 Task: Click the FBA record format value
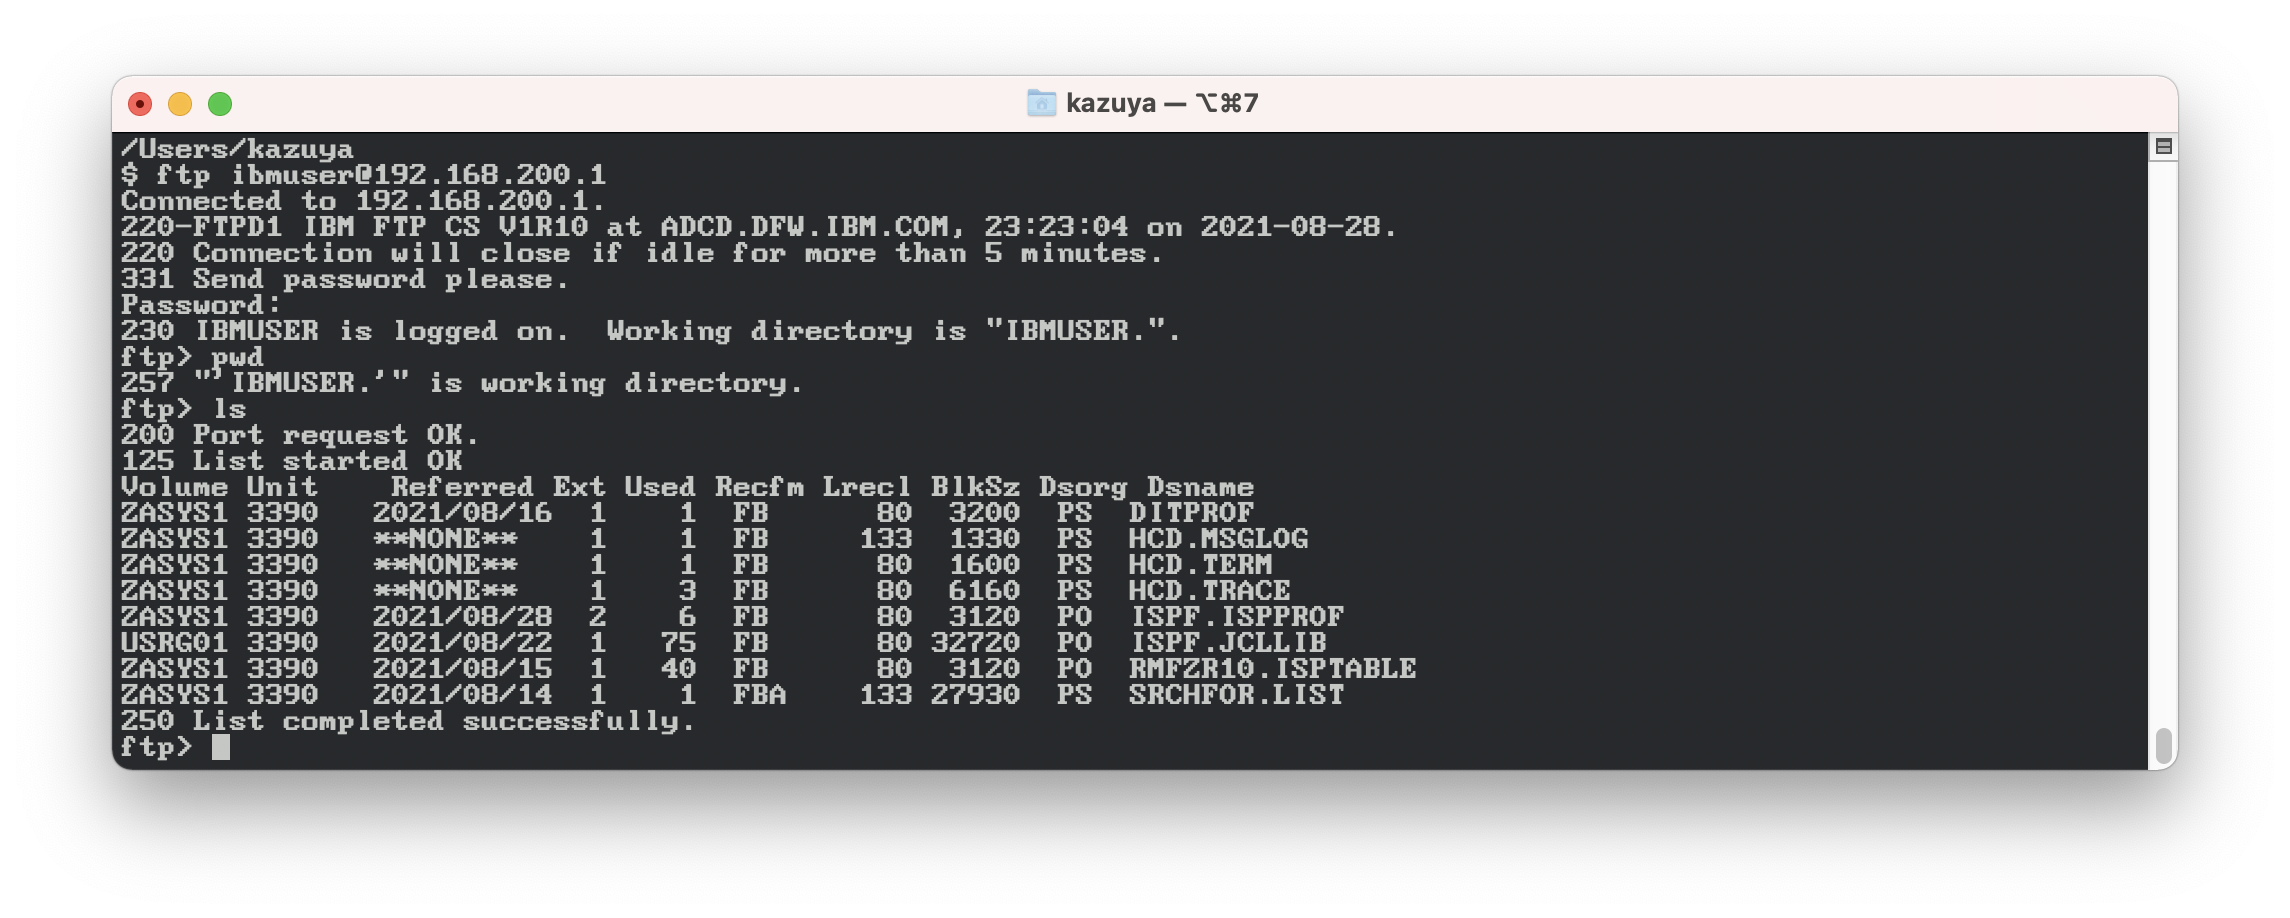pyautogui.click(x=759, y=695)
